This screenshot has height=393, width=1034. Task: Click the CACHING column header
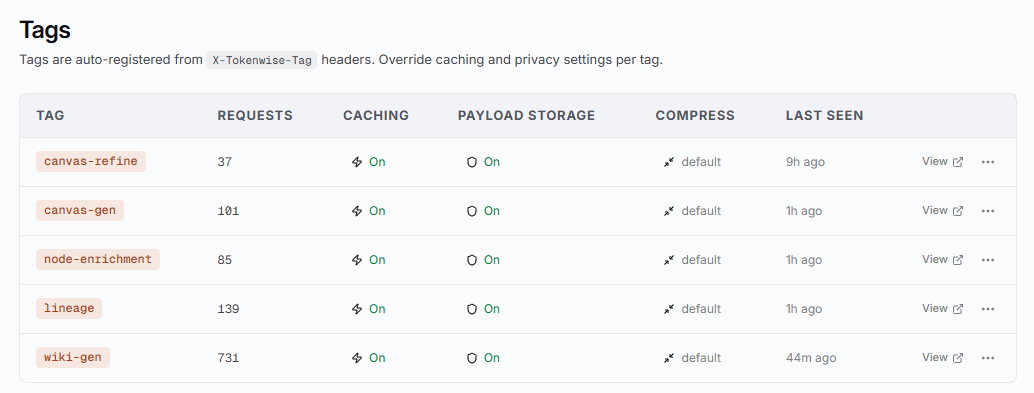pos(376,115)
